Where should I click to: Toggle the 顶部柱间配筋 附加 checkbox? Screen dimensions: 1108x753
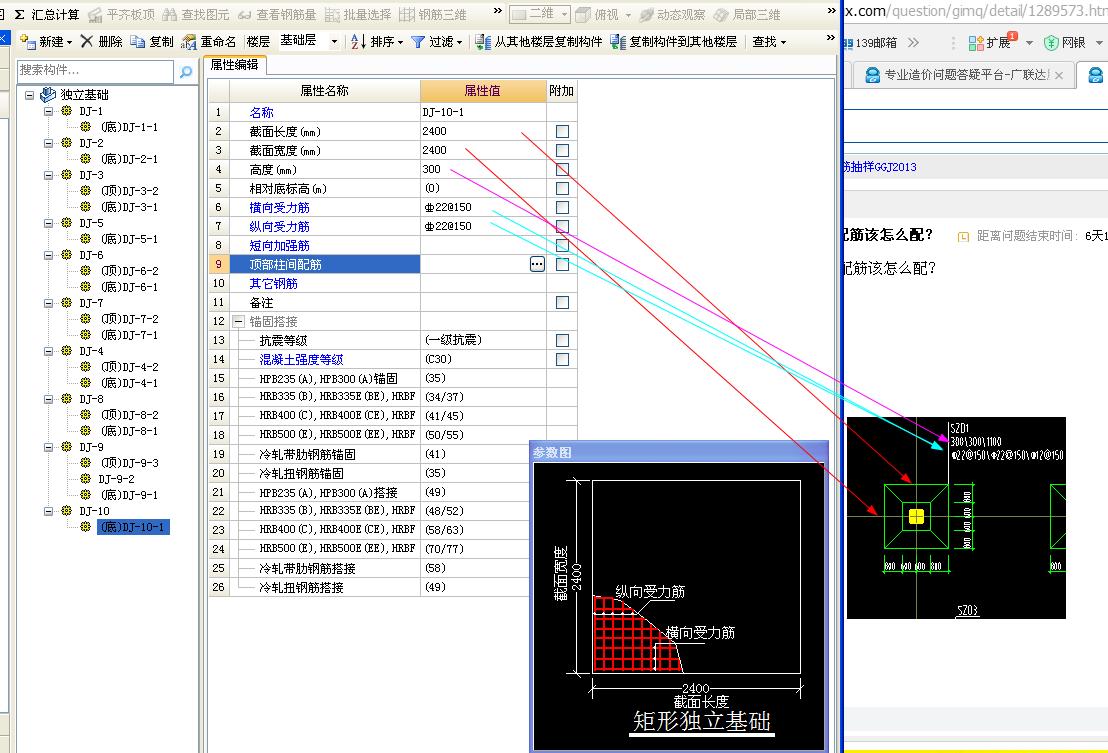(x=562, y=264)
